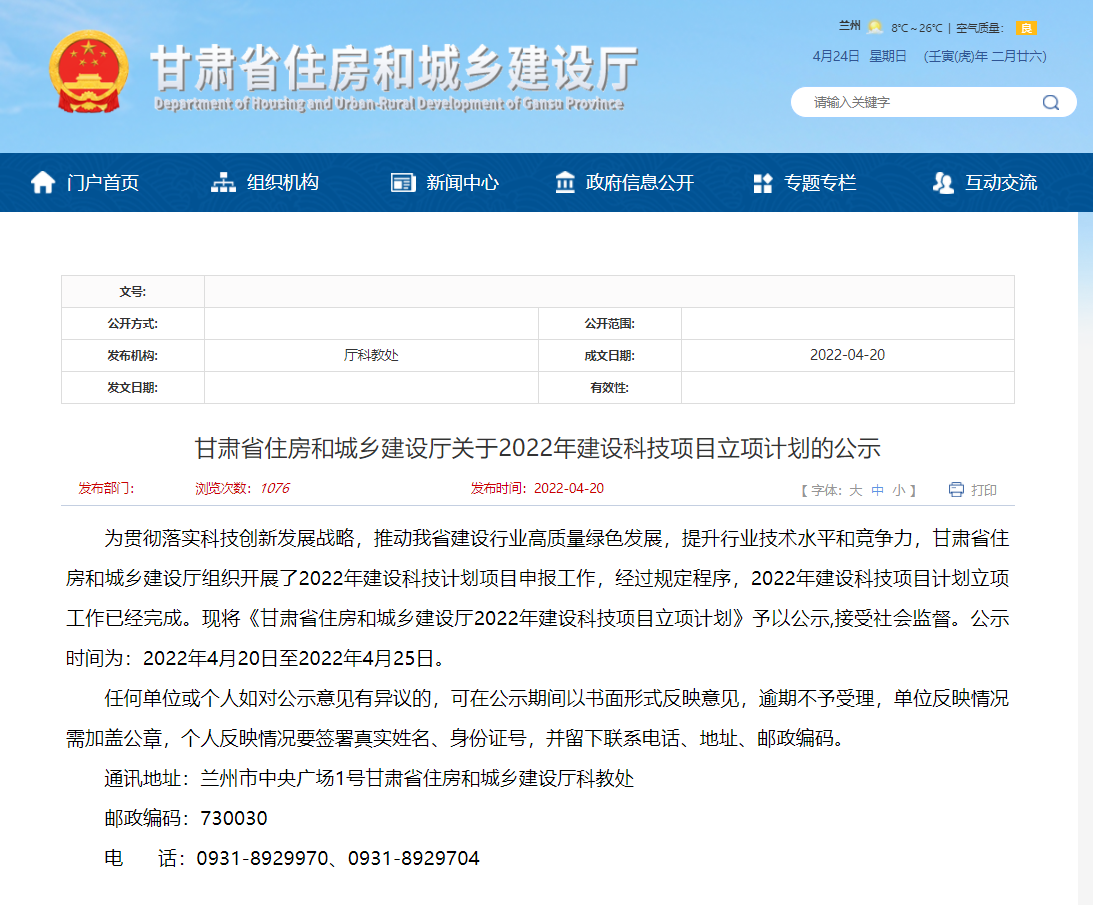1093x905 pixels.
Task: Go to 门户首页 in navigation
Action: (103, 183)
